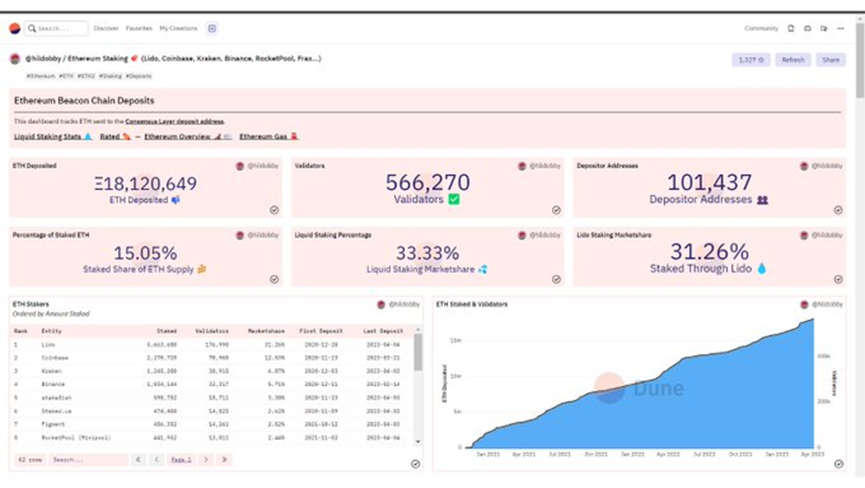Click the author avatar on the ETH Deposited card

click(240, 166)
